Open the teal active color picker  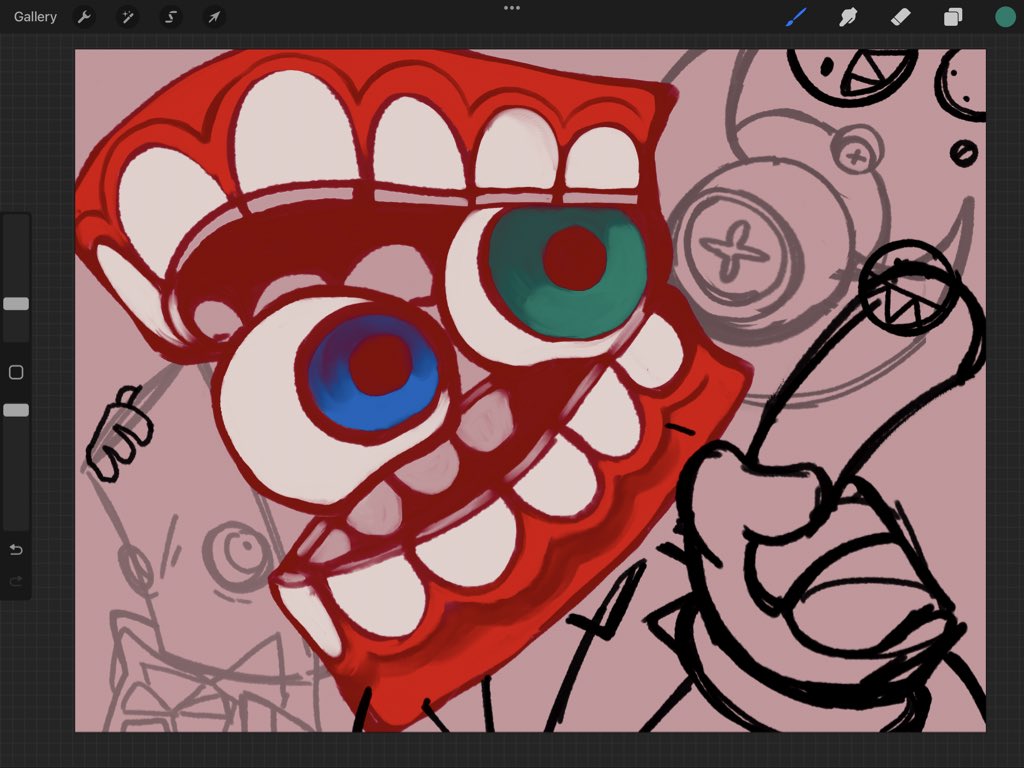click(x=1005, y=17)
